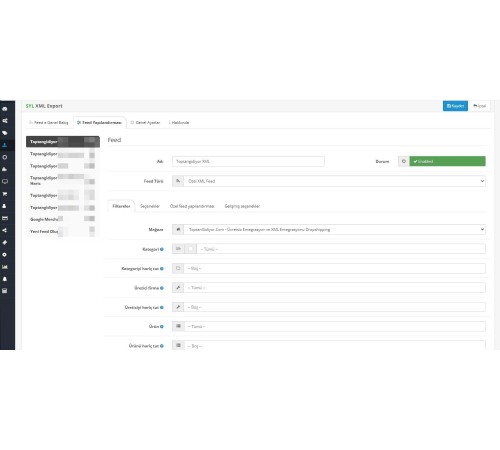
Task: Click the bell icon in the sidebar
Action: pyautogui.click(x=5, y=279)
